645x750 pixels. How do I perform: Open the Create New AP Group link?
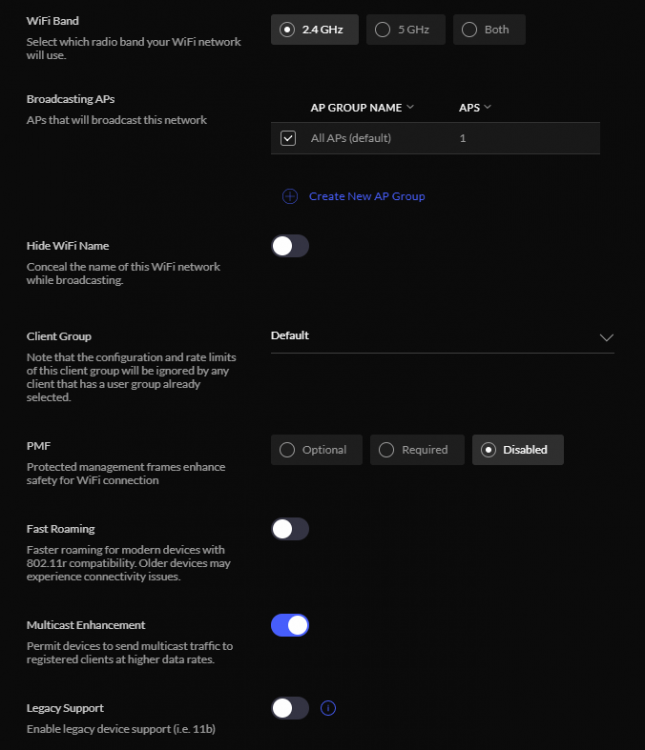click(x=367, y=196)
